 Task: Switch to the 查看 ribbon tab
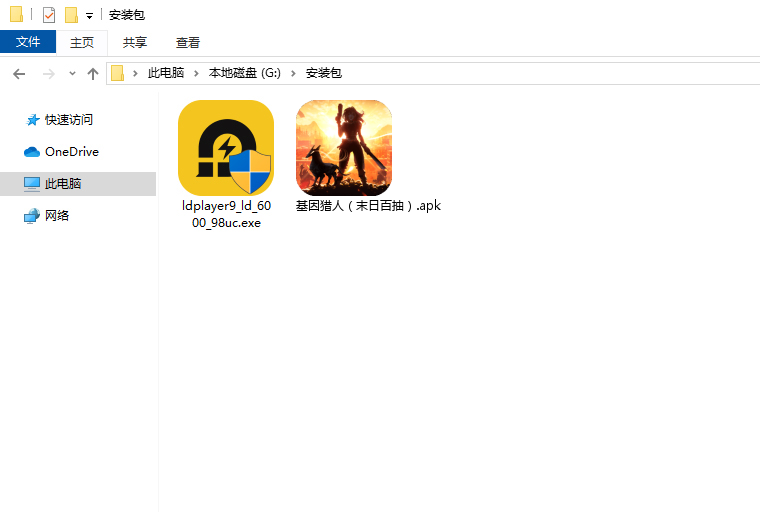tap(188, 42)
